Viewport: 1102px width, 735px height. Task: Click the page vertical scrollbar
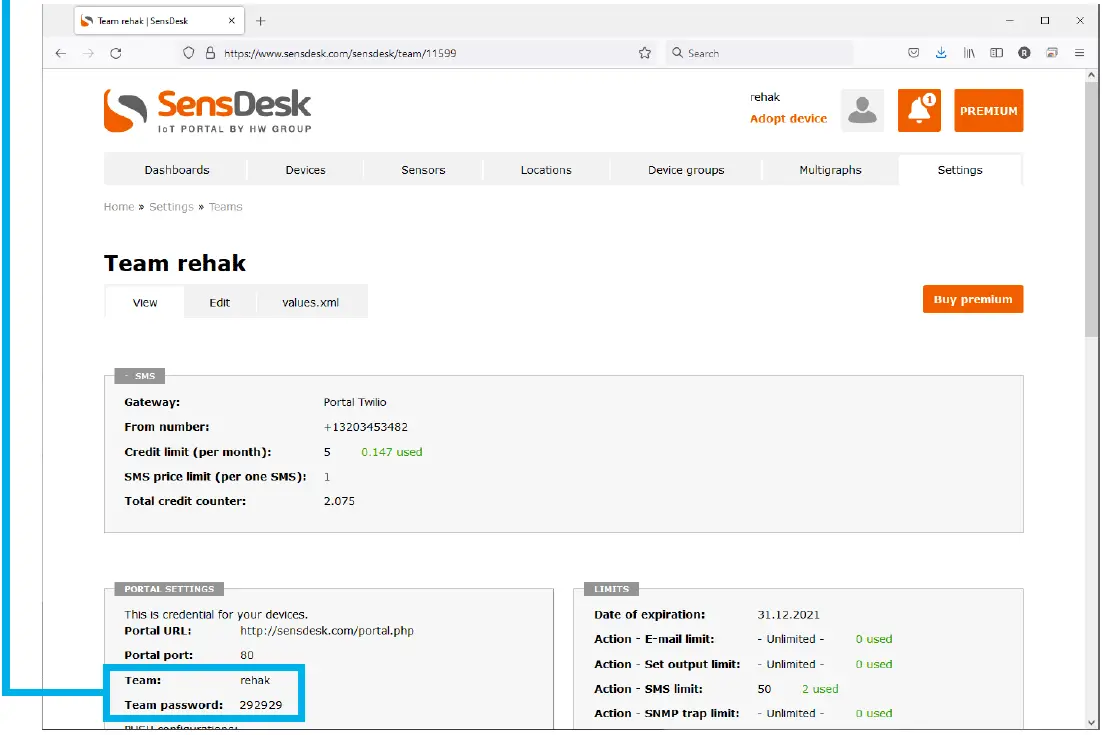click(x=1091, y=211)
